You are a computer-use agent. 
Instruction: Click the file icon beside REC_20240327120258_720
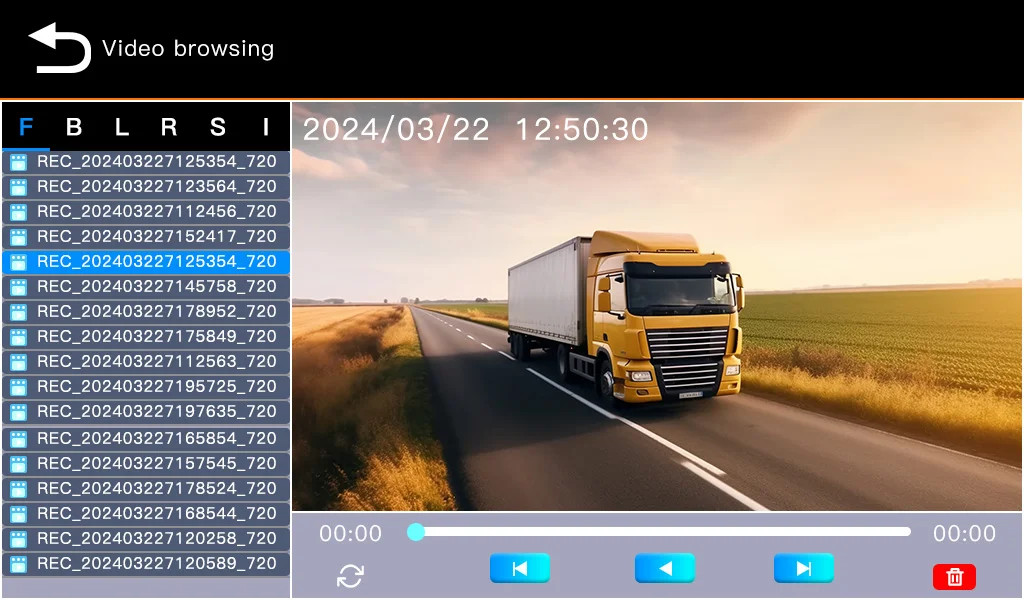coord(18,539)
